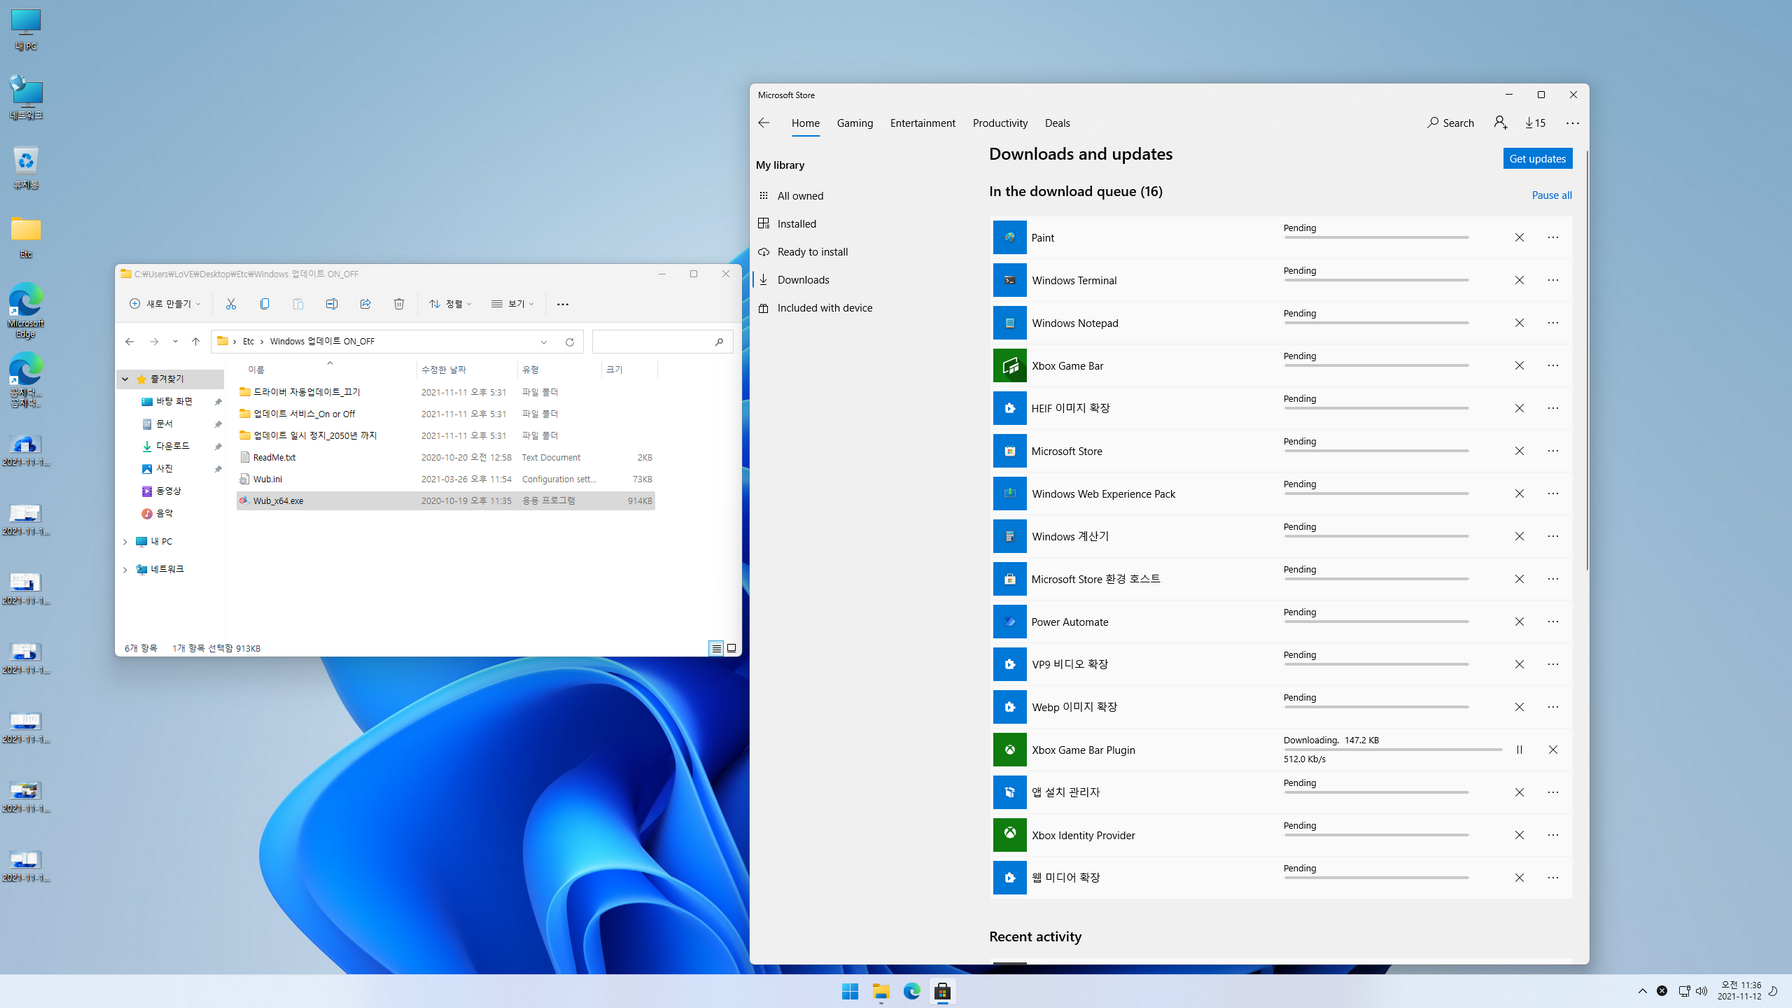Switch File Explorer to large thumbnails view icon
Viewport: 1792px width, 1008px height.
tap(732, 648)
